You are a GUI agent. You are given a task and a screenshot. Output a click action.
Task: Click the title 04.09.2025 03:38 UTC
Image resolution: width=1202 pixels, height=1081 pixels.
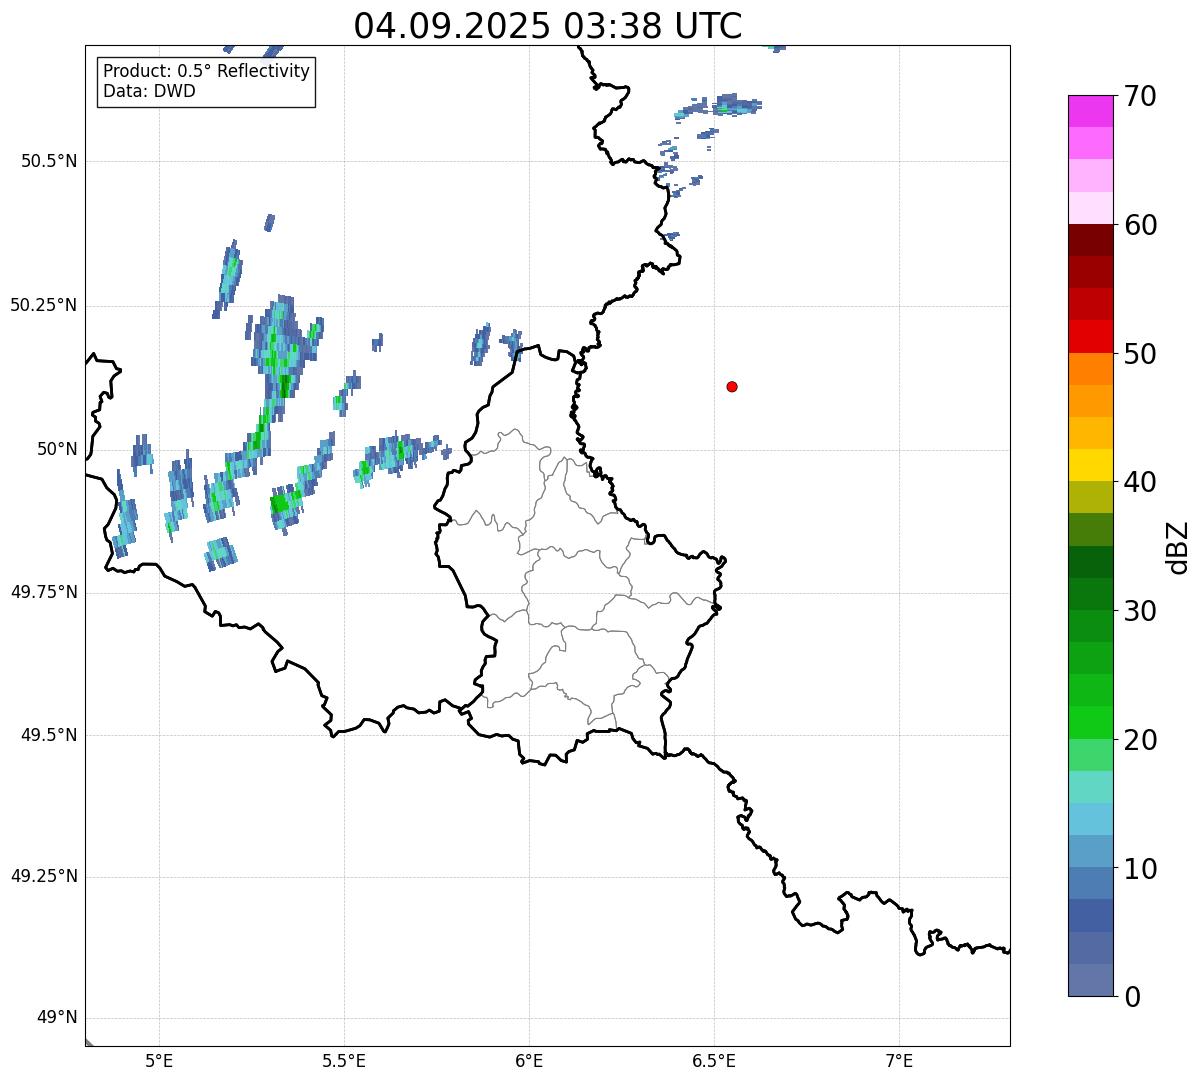click(x=548, y=25)
